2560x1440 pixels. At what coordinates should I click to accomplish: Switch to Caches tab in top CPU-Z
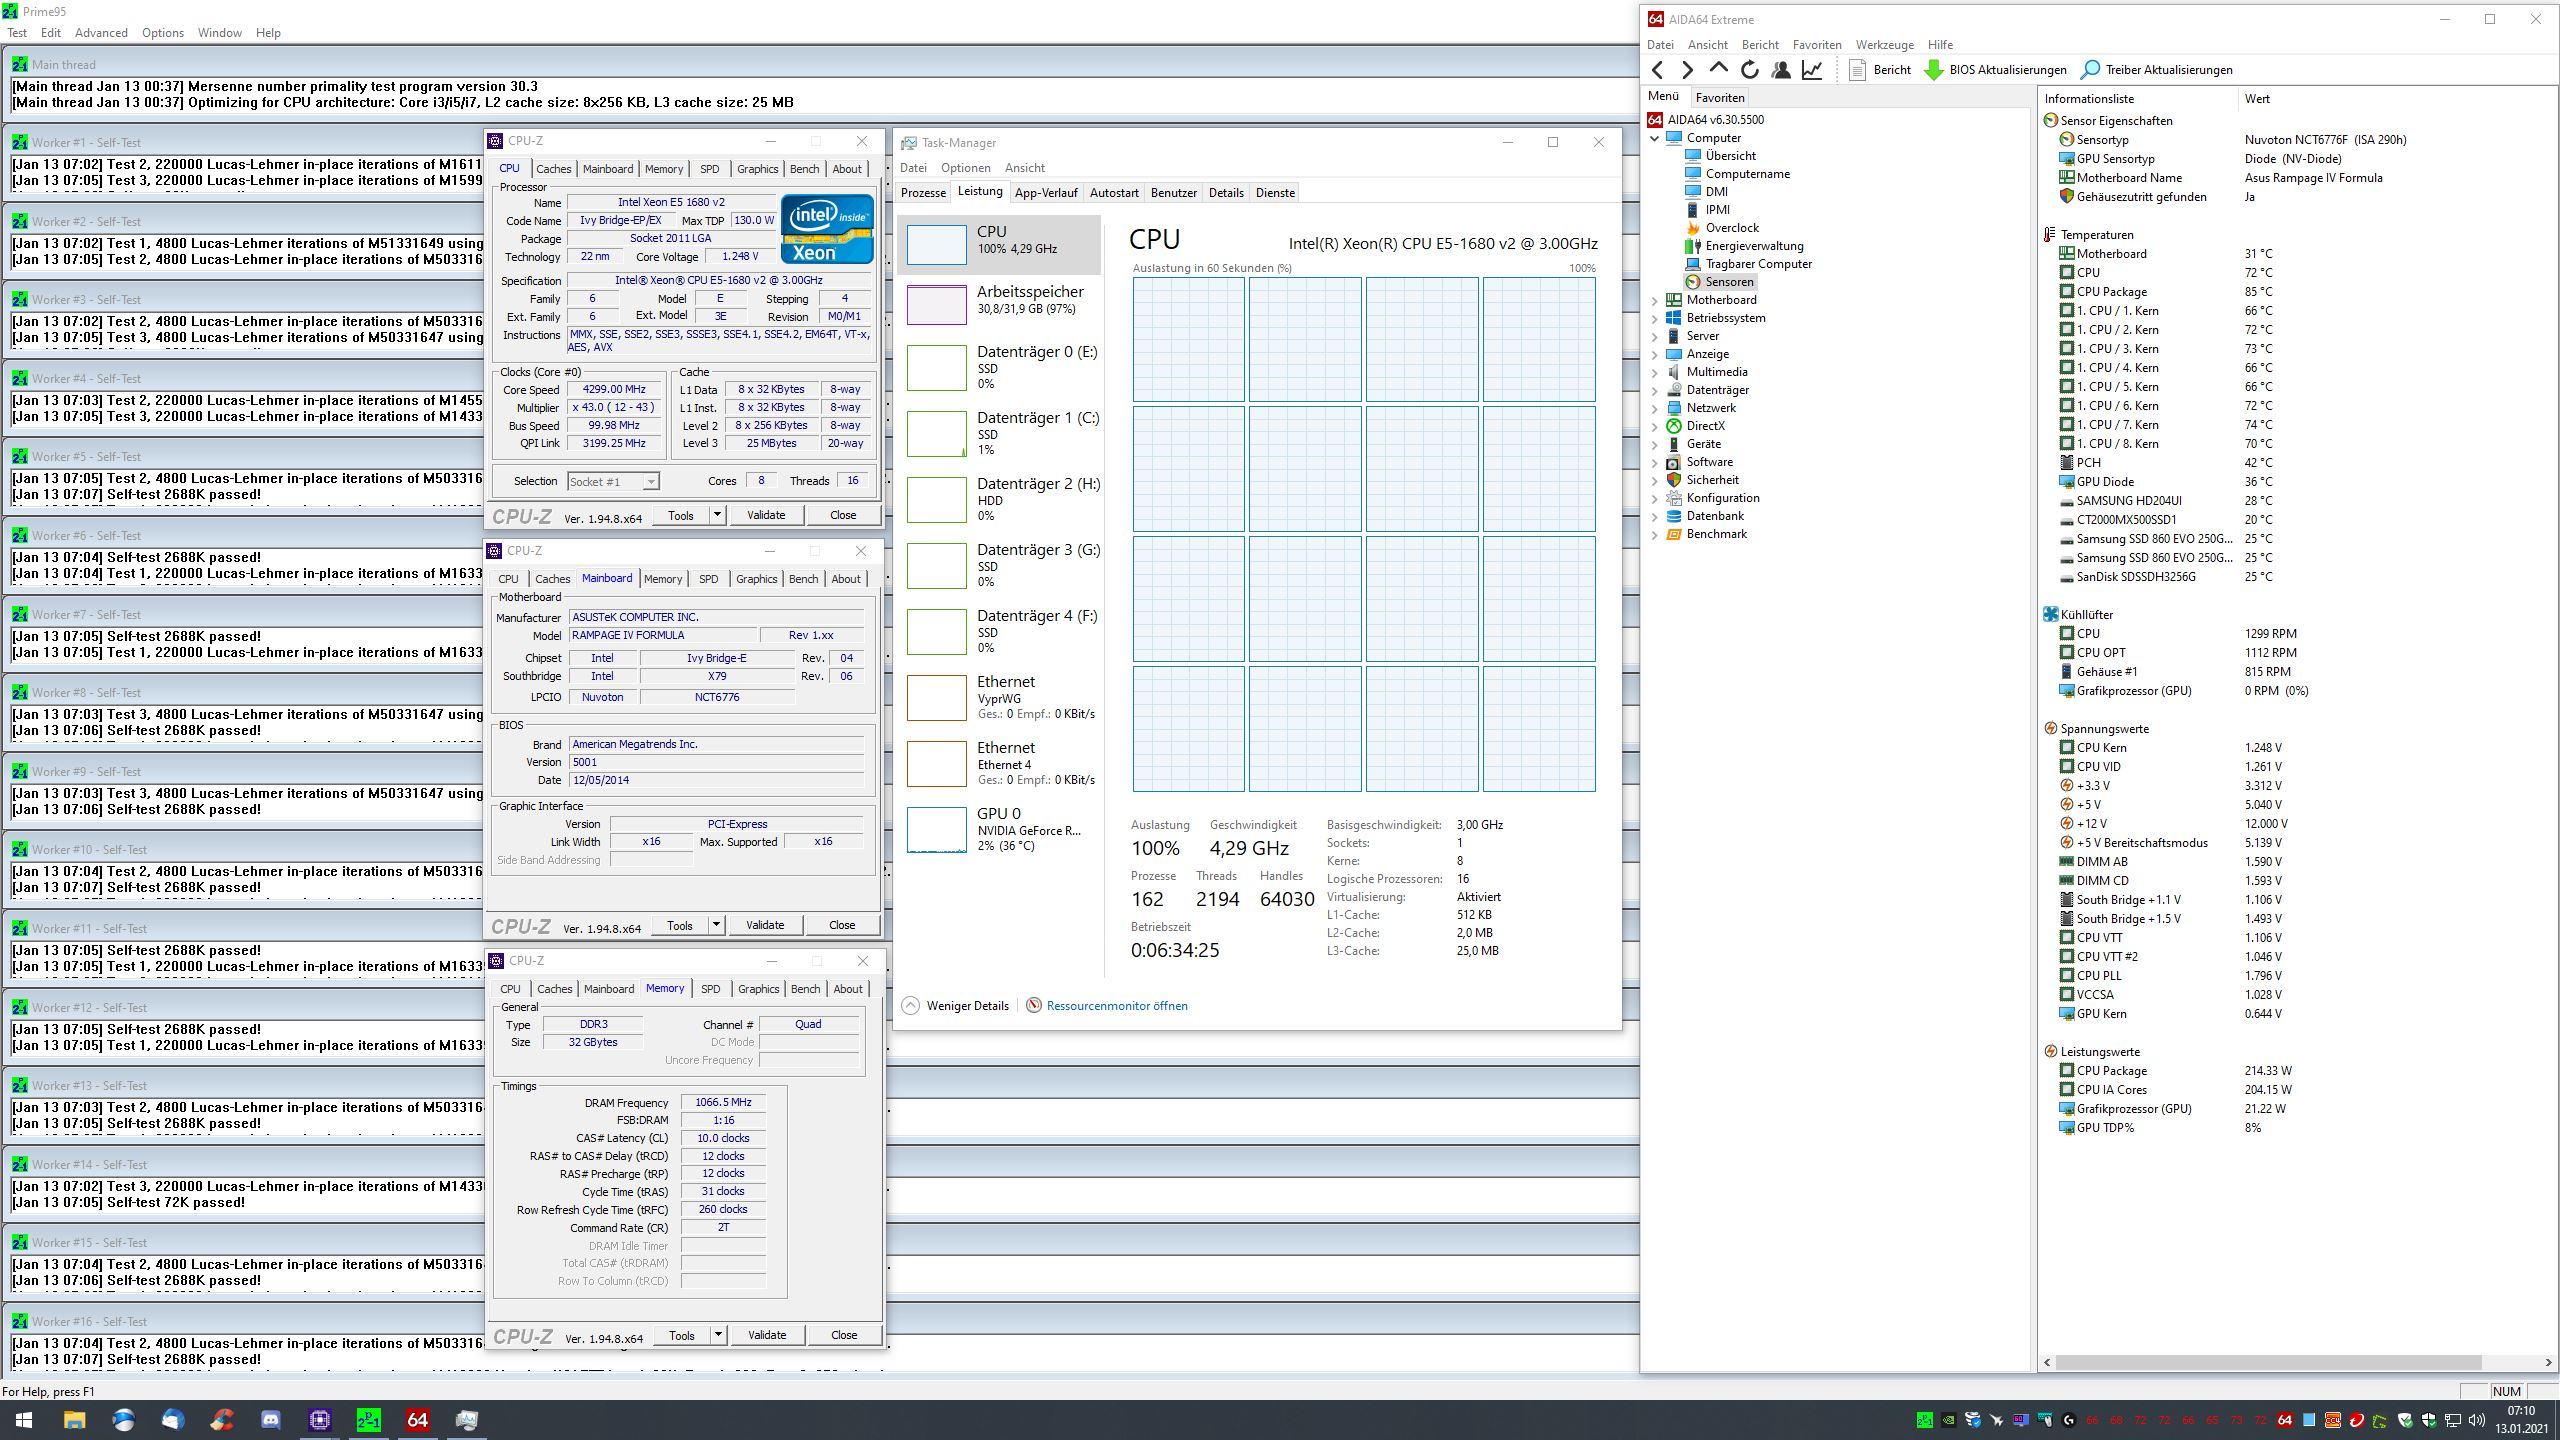[x=553, y=169]
